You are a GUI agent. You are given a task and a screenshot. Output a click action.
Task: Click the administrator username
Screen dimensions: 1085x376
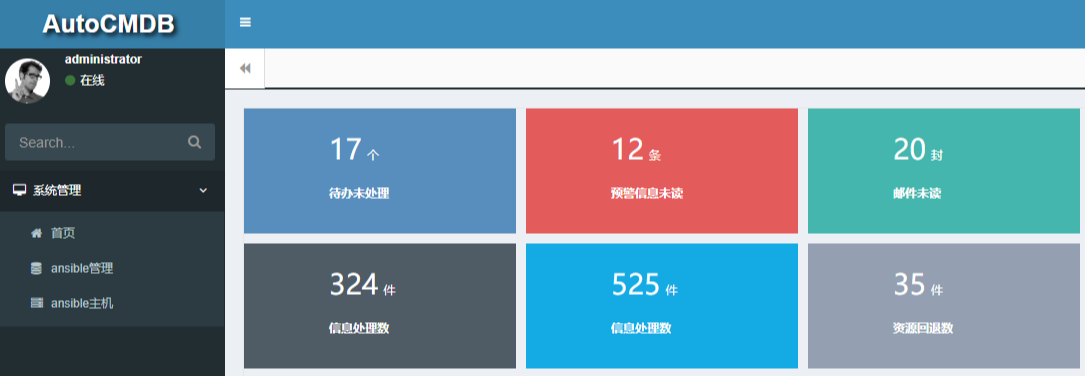coord(103,60)
